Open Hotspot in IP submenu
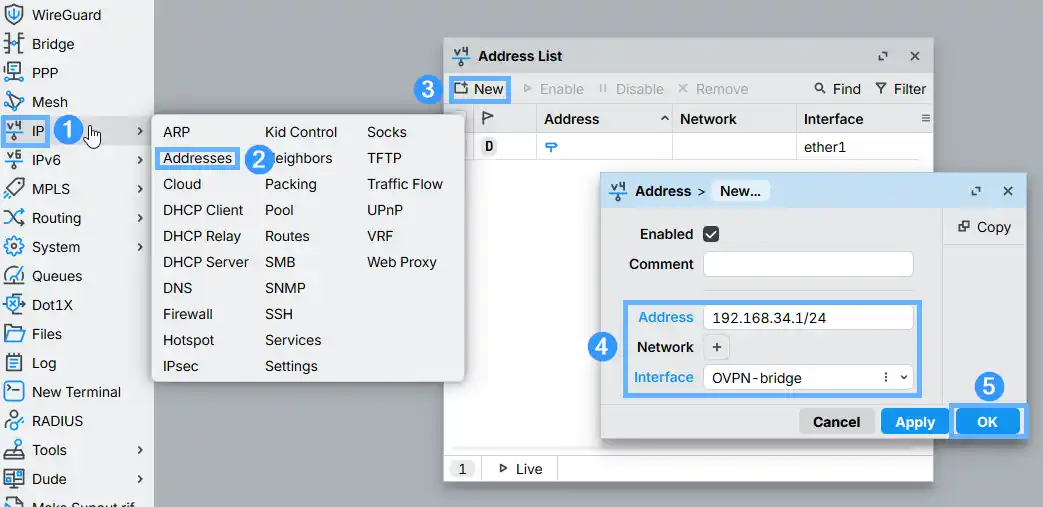The height and width of the screenshot is (507, 1043). point(189,340)
